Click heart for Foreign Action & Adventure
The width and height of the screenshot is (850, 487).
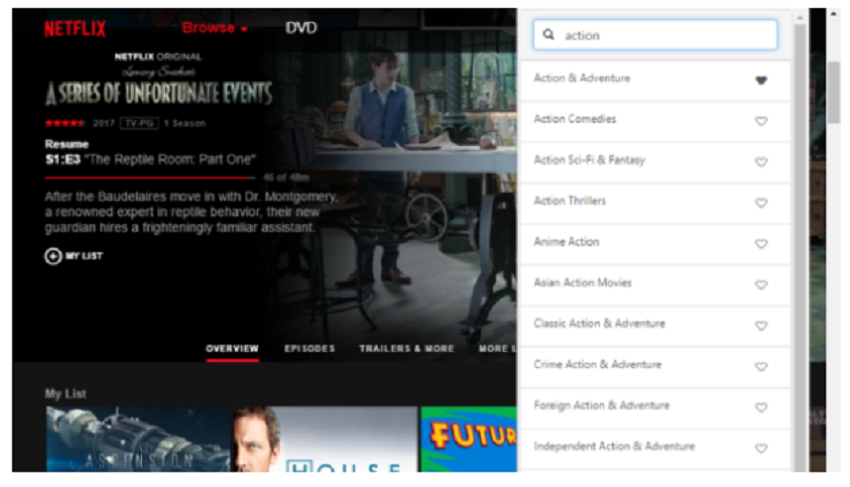[x=761, y=408]
